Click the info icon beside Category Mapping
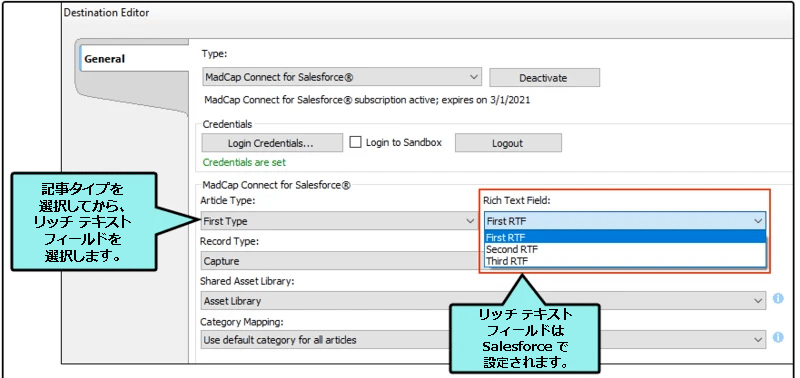Screen dimensions: 800x378 point(778,337)
